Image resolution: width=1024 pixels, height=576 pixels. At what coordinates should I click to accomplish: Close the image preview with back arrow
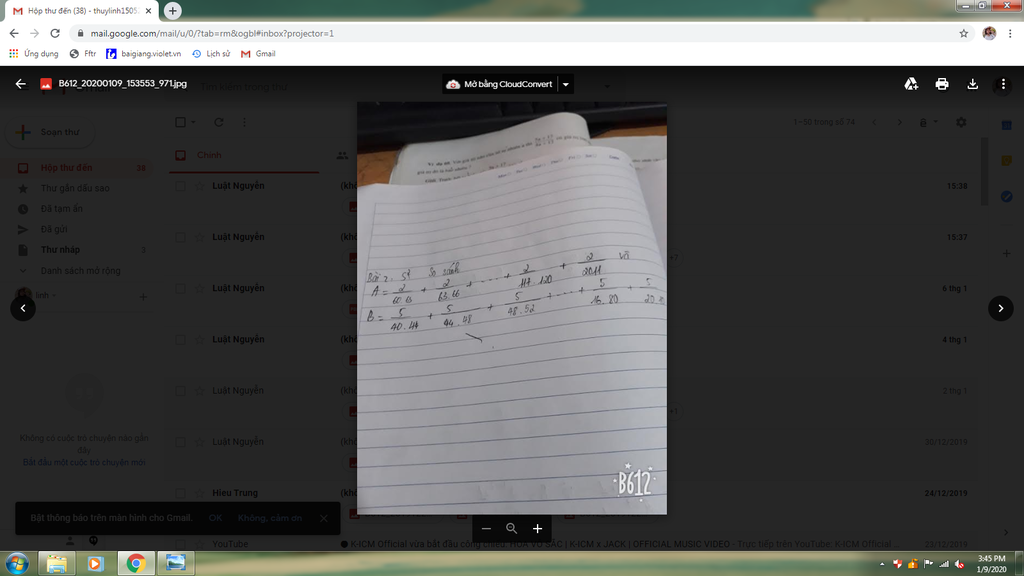coord(21,84)
